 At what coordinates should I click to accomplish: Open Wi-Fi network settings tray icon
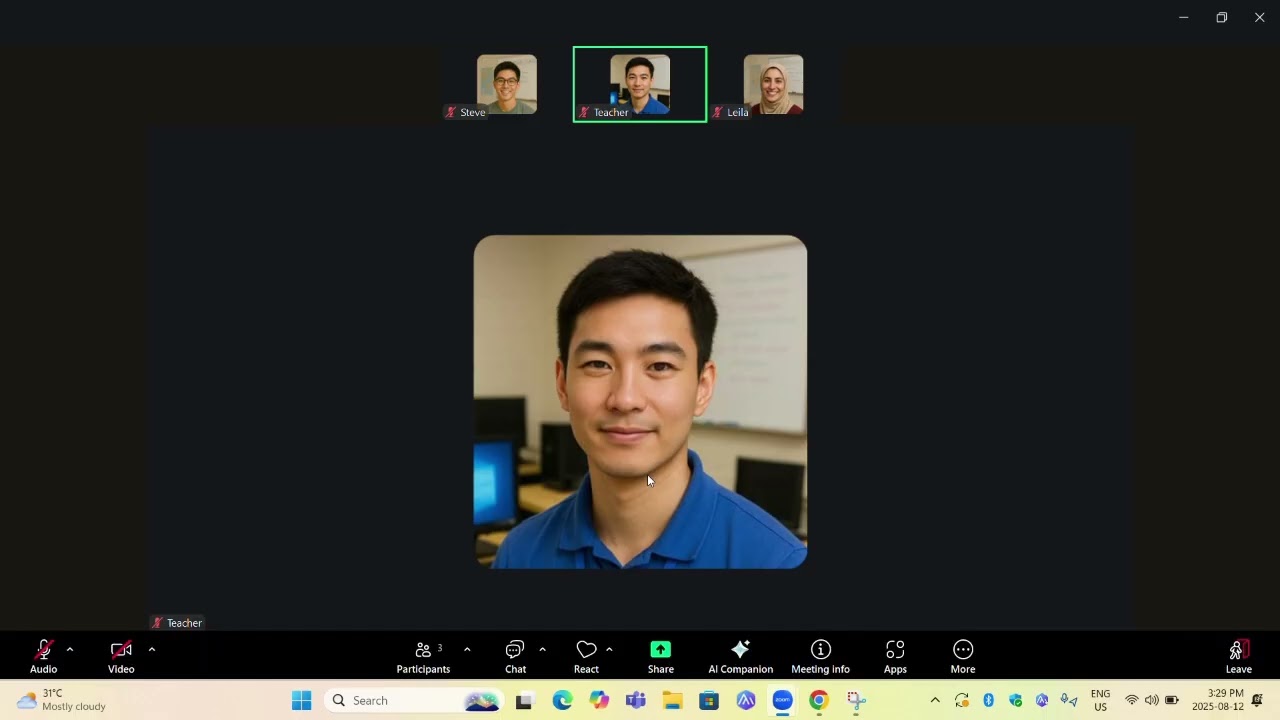pyautogui.click(x=1132, y=700)
